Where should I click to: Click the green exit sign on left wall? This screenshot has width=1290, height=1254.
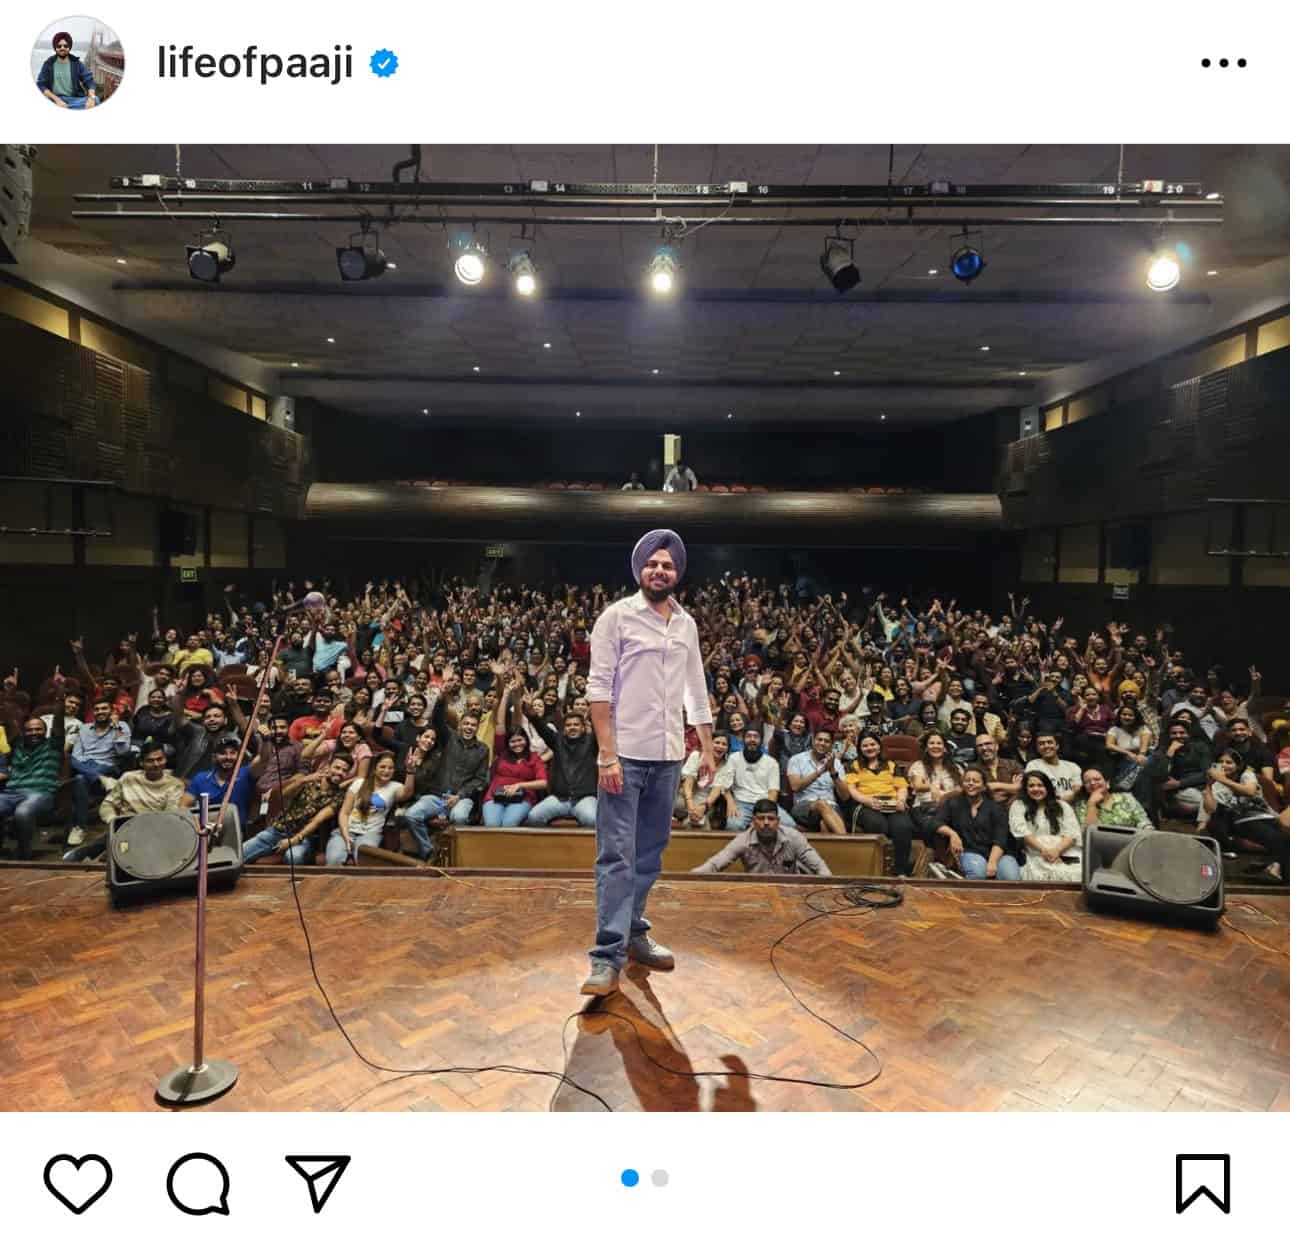coord(188,575)
